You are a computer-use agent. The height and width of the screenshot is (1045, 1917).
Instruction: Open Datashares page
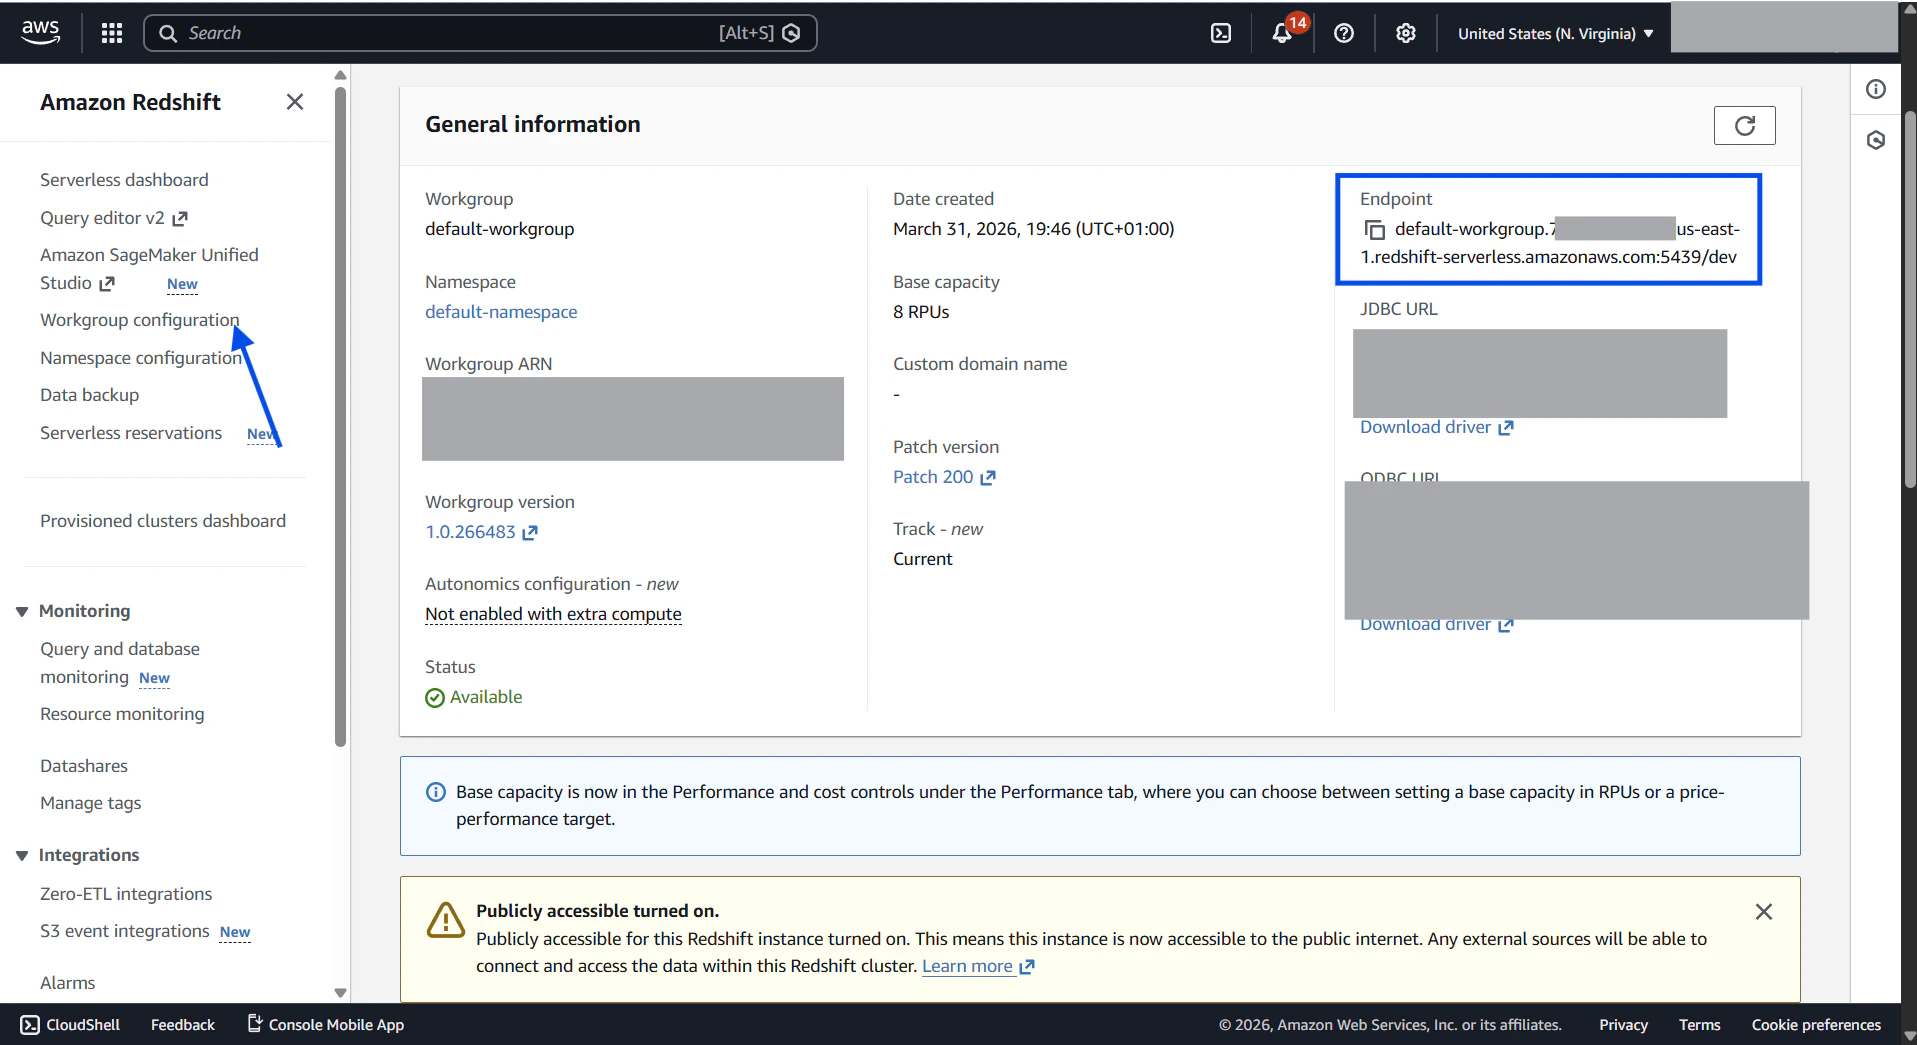[84, 766]
